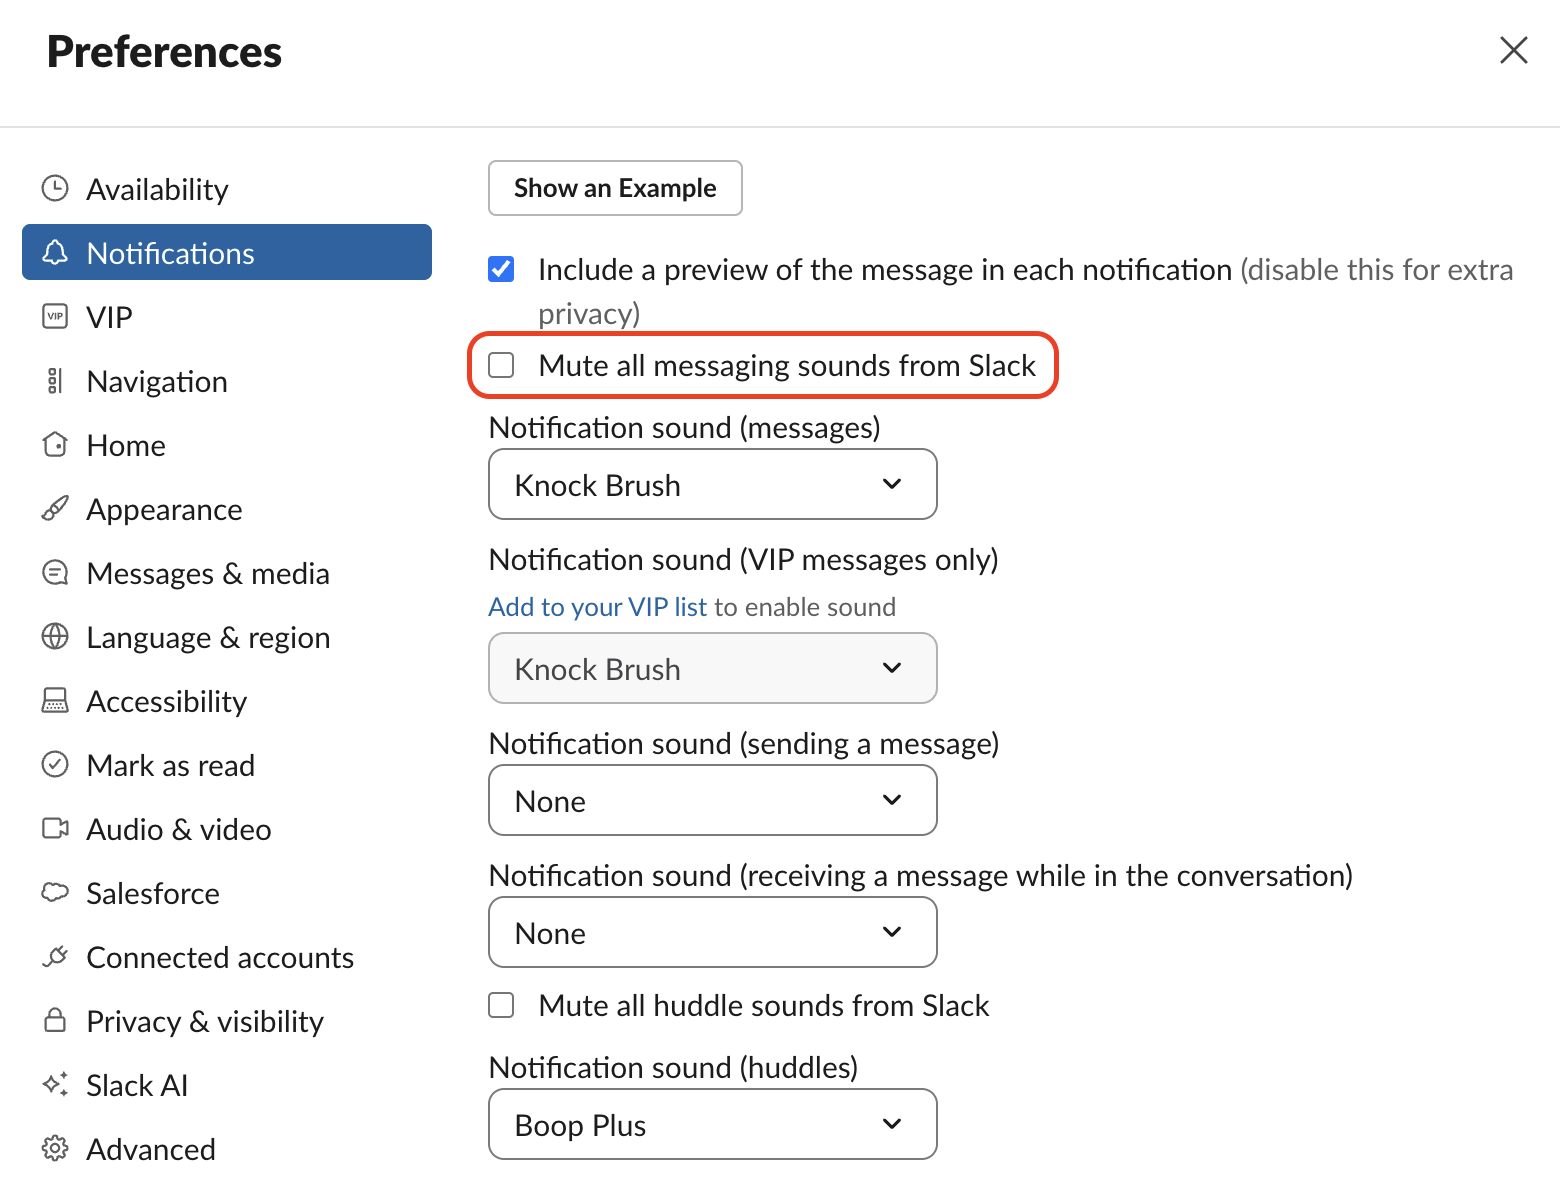Open Accessibility preferences
Image resolution: width=1560 pixels, height=1182 pixels.
click(227, 700)
